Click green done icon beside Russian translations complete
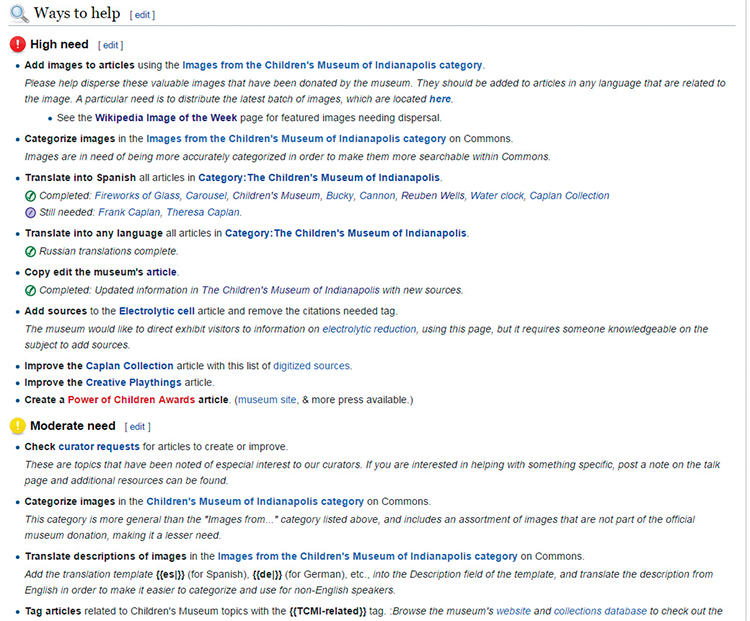The image size is (750, 621). pyautogui.click(x=30, y=252)
